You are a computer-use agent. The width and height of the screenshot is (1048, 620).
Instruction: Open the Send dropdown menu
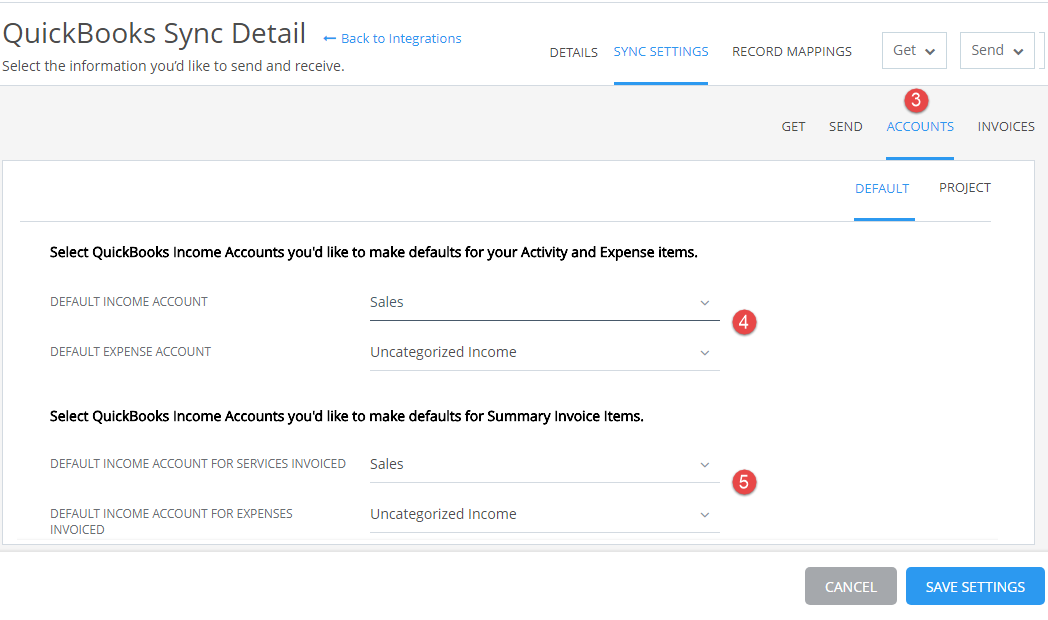point(996,49)
